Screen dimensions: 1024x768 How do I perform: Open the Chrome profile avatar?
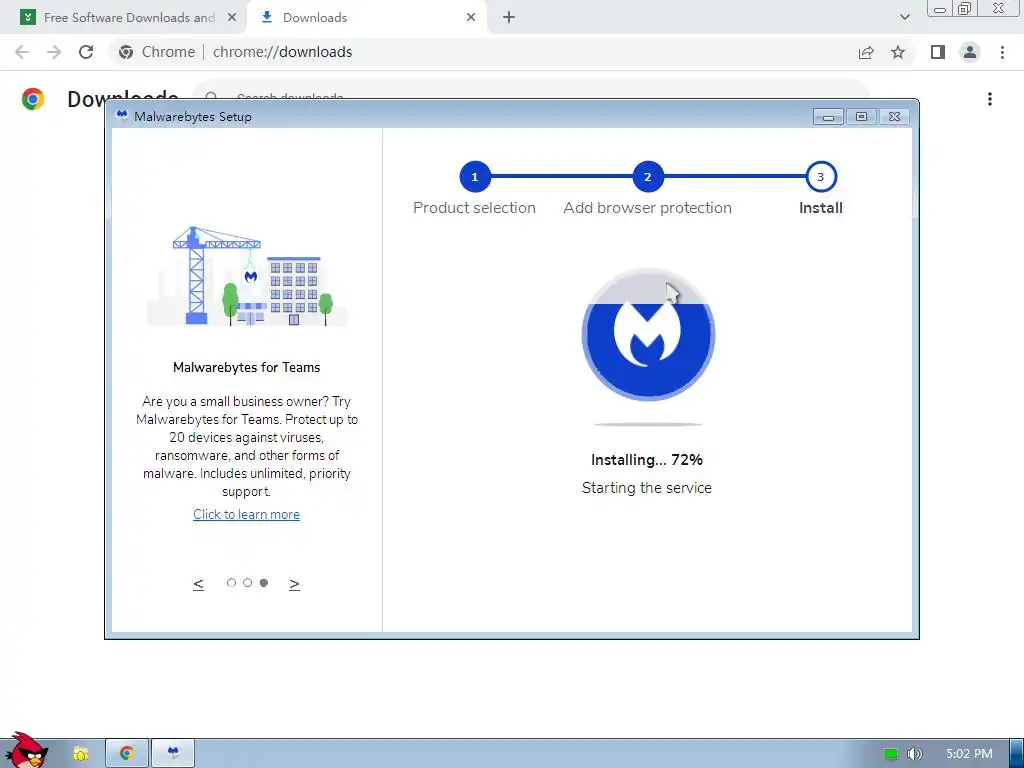(970, 52)
